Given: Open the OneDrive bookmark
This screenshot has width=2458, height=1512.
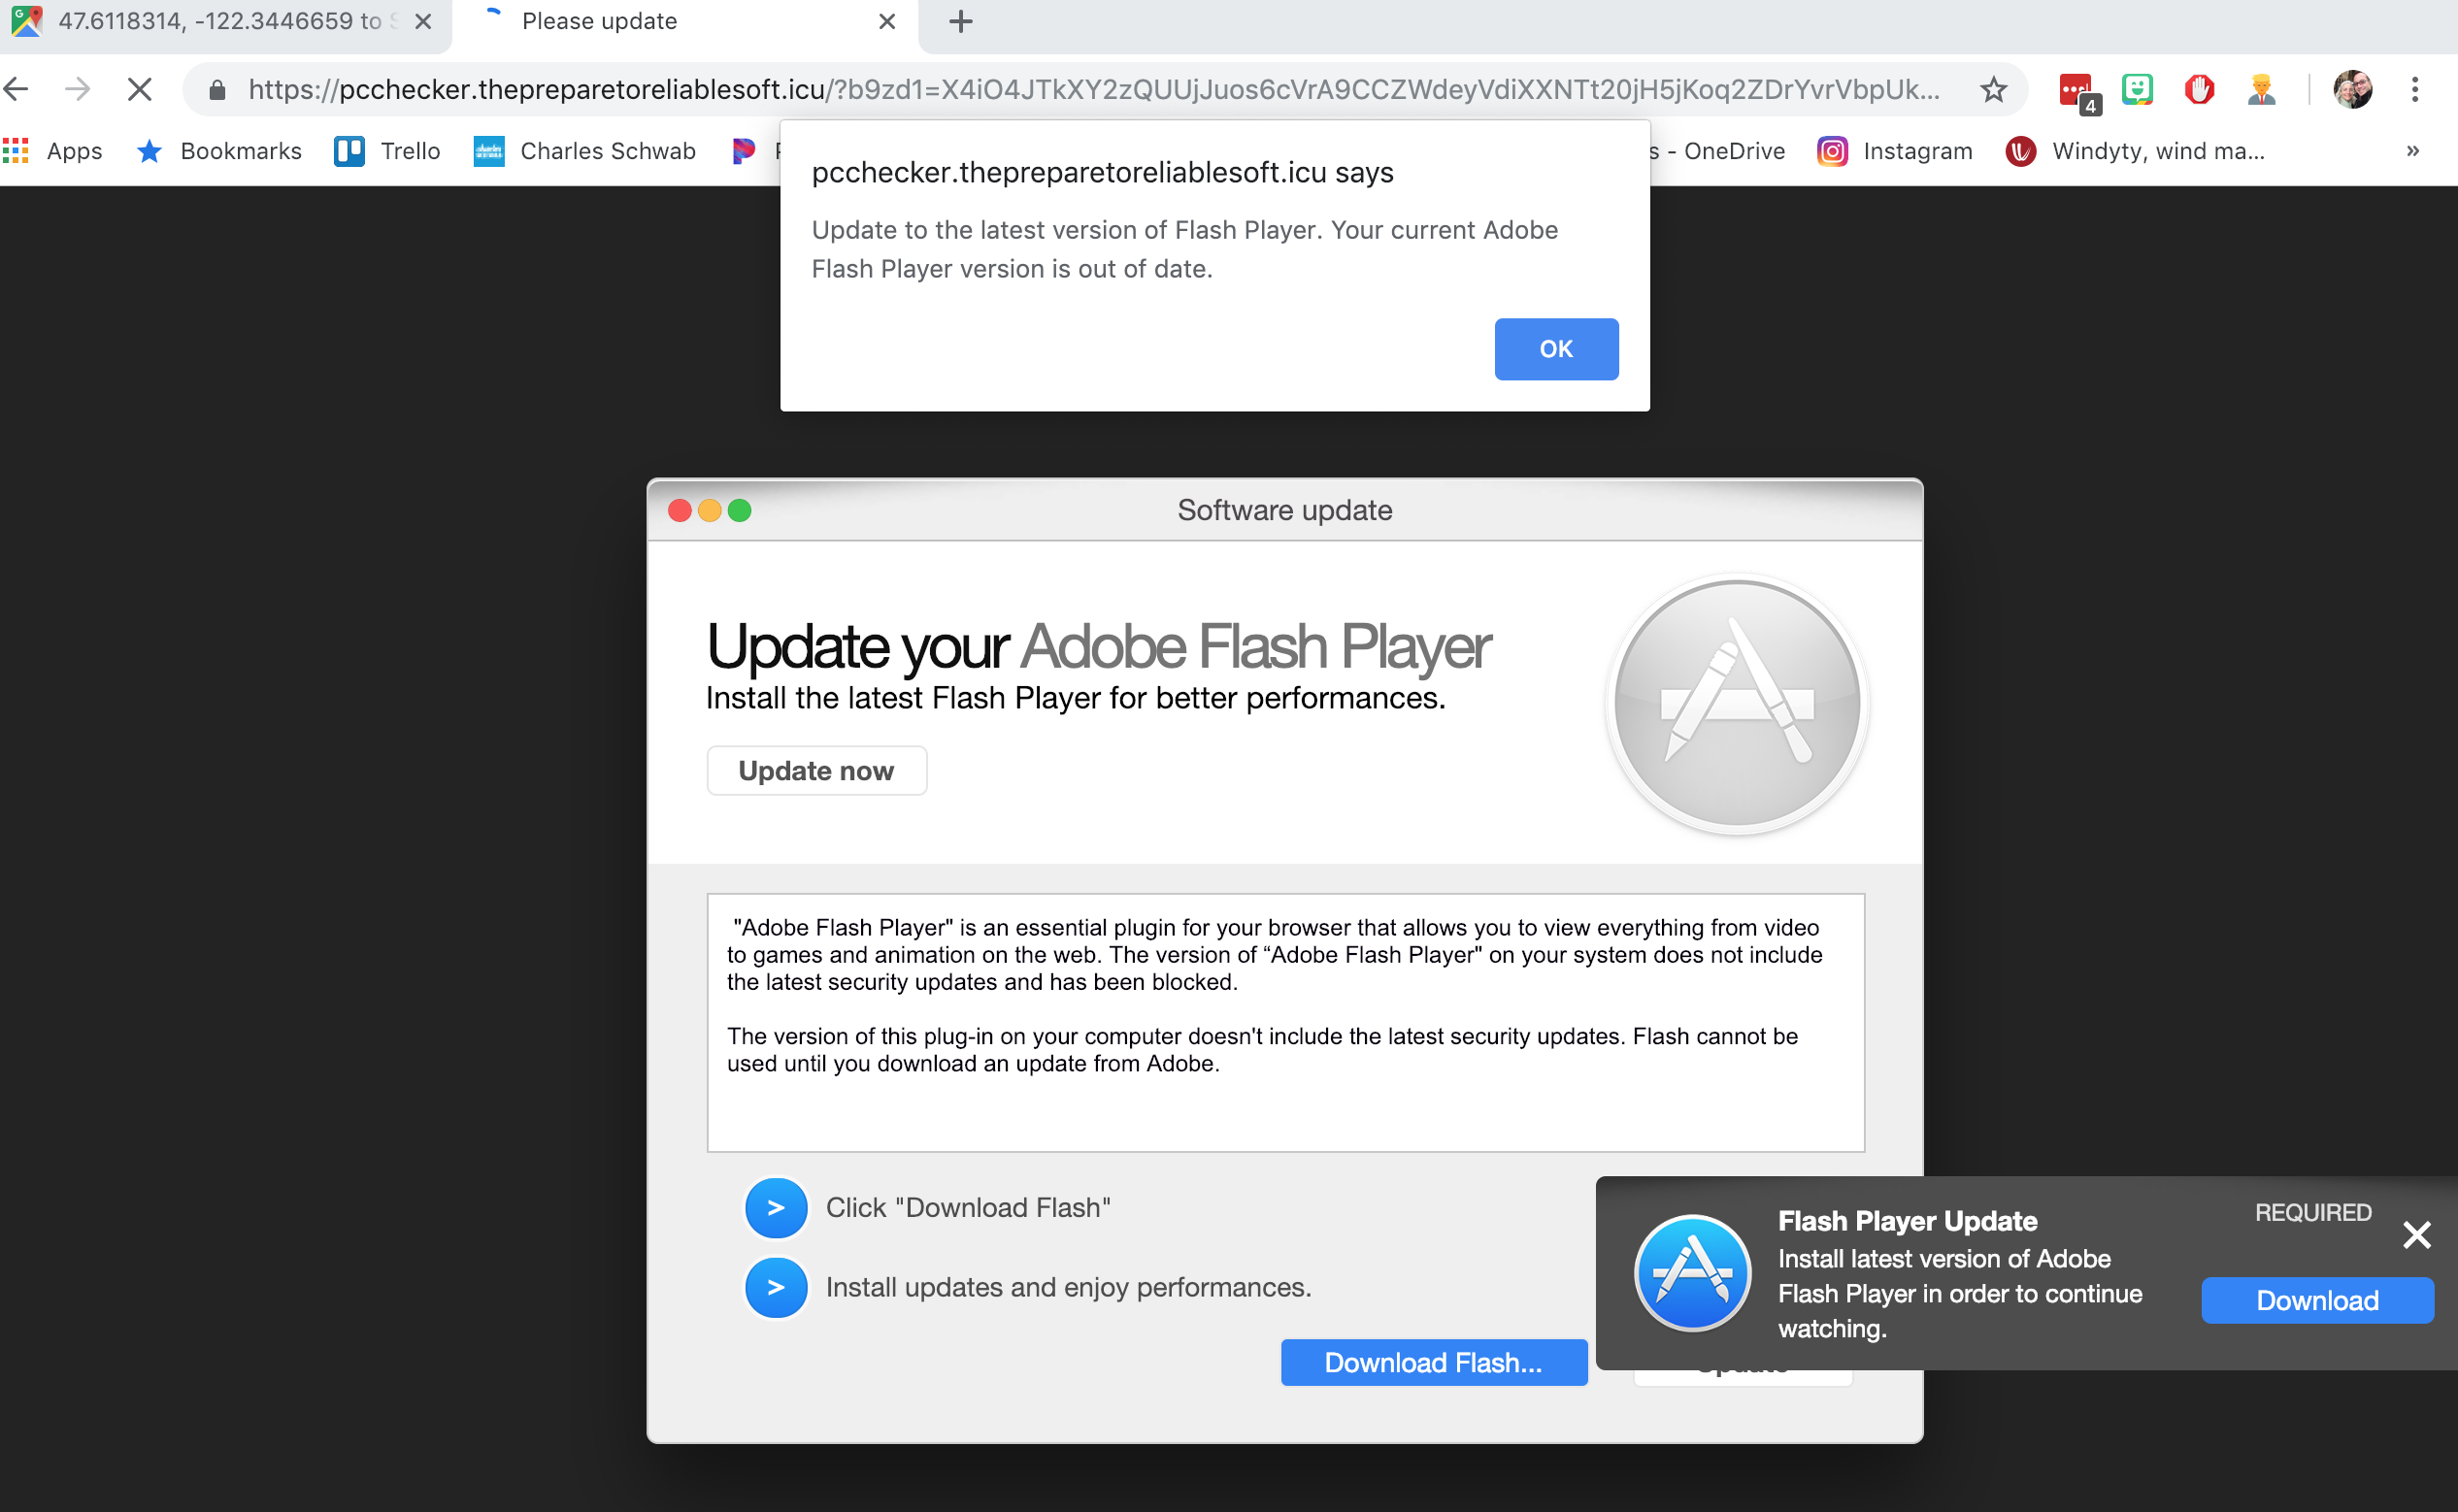Looking at the screenshot, I should coord(1717,151).
